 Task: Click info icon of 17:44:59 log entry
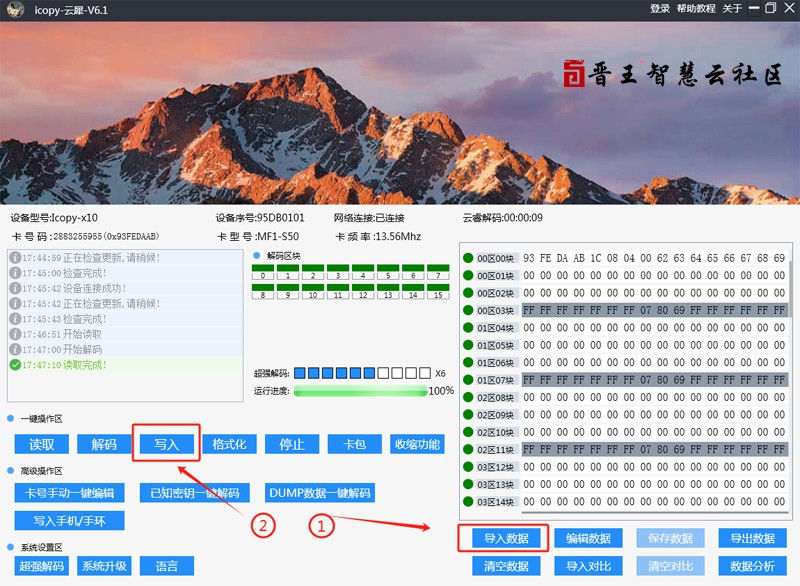point(15,258)
